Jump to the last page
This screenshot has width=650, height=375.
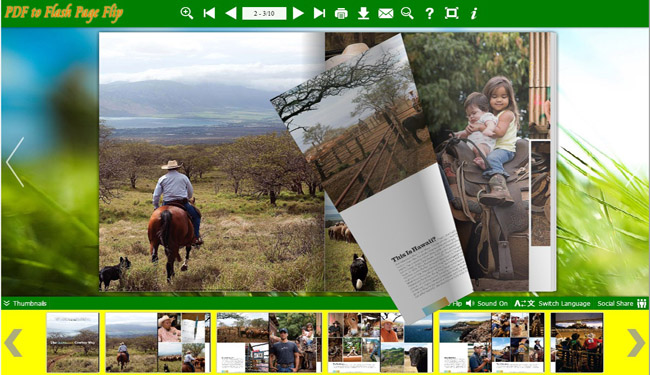pyautogui.click(x=319, y=13)
